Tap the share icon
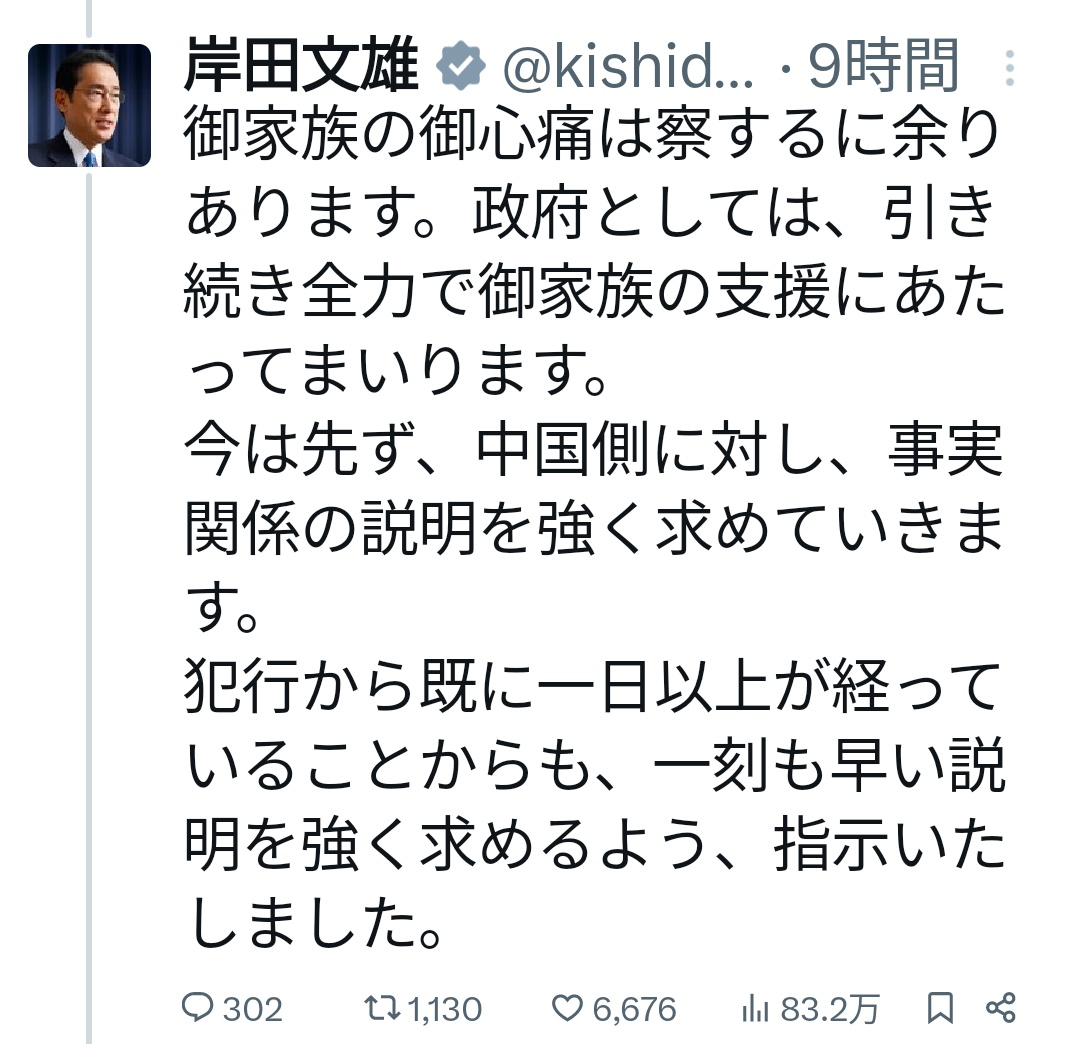The image size is (1071, 1044). (x=1001, y=1008)
